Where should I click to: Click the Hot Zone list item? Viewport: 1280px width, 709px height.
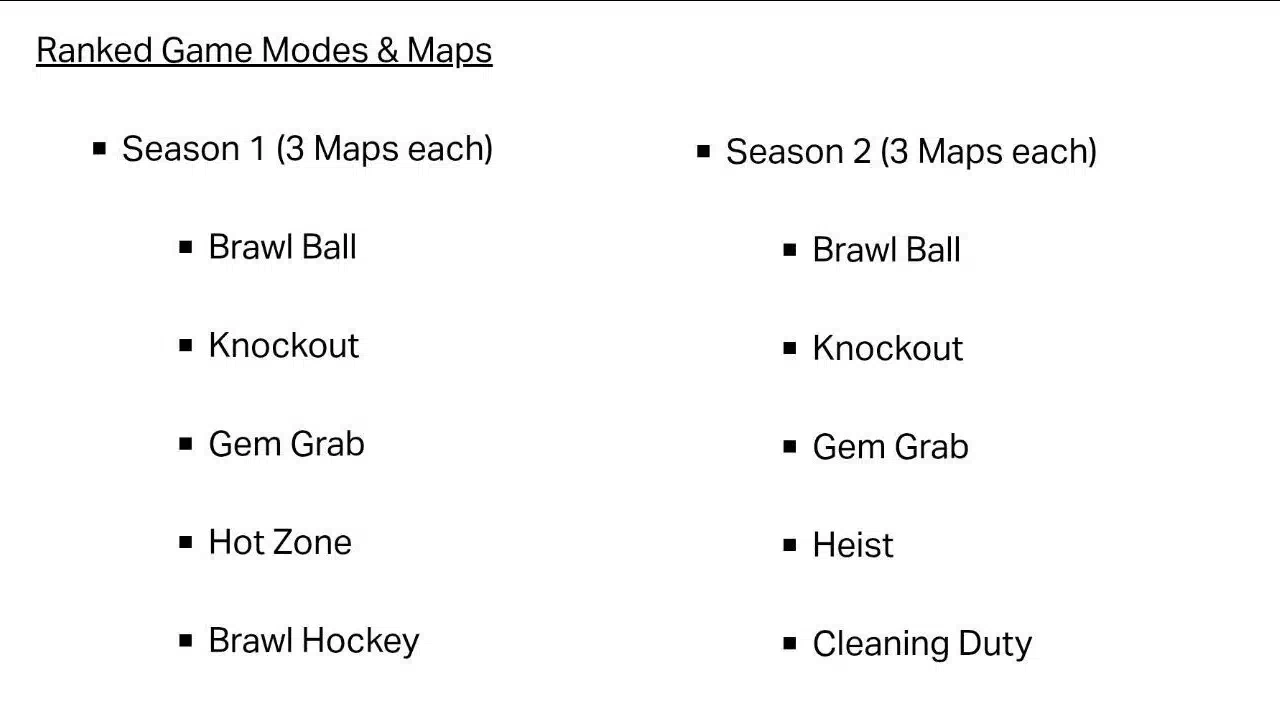click(280, 542)
